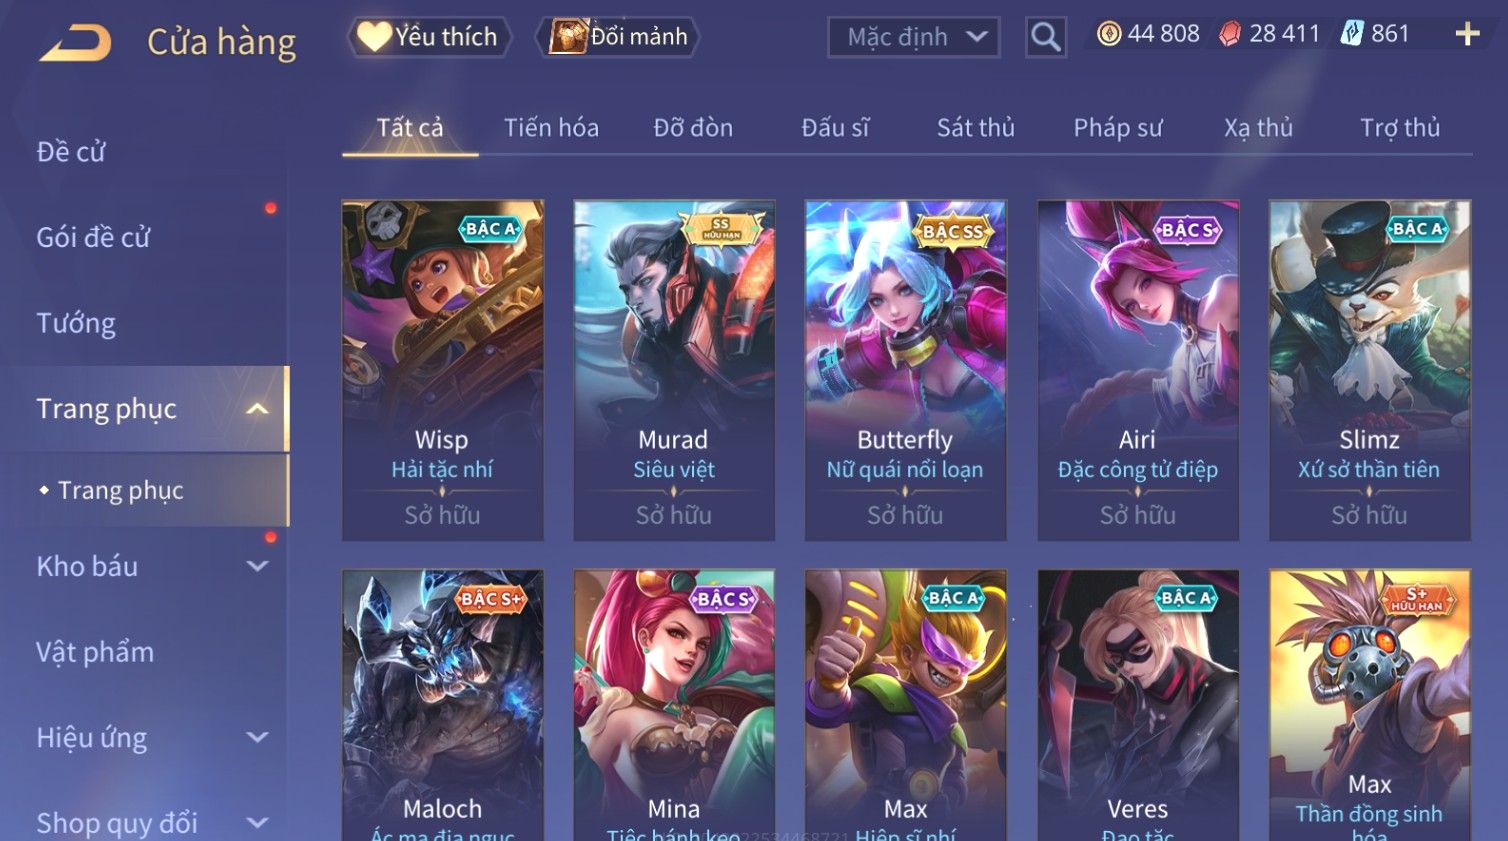Screen dimensions: 1508x841
Task: Tap the plus icon to add currency
Action: point(1467,34)
